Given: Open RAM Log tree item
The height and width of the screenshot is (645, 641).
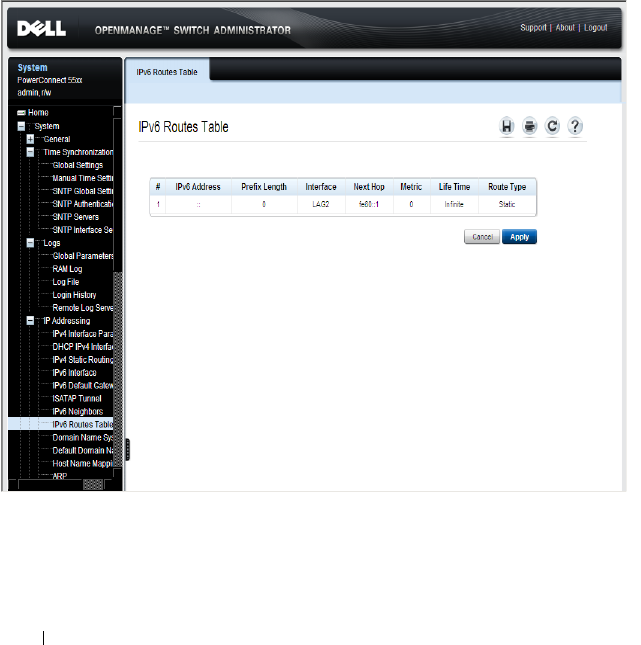Looking at the screenshot, I should (x=67, y=269).
